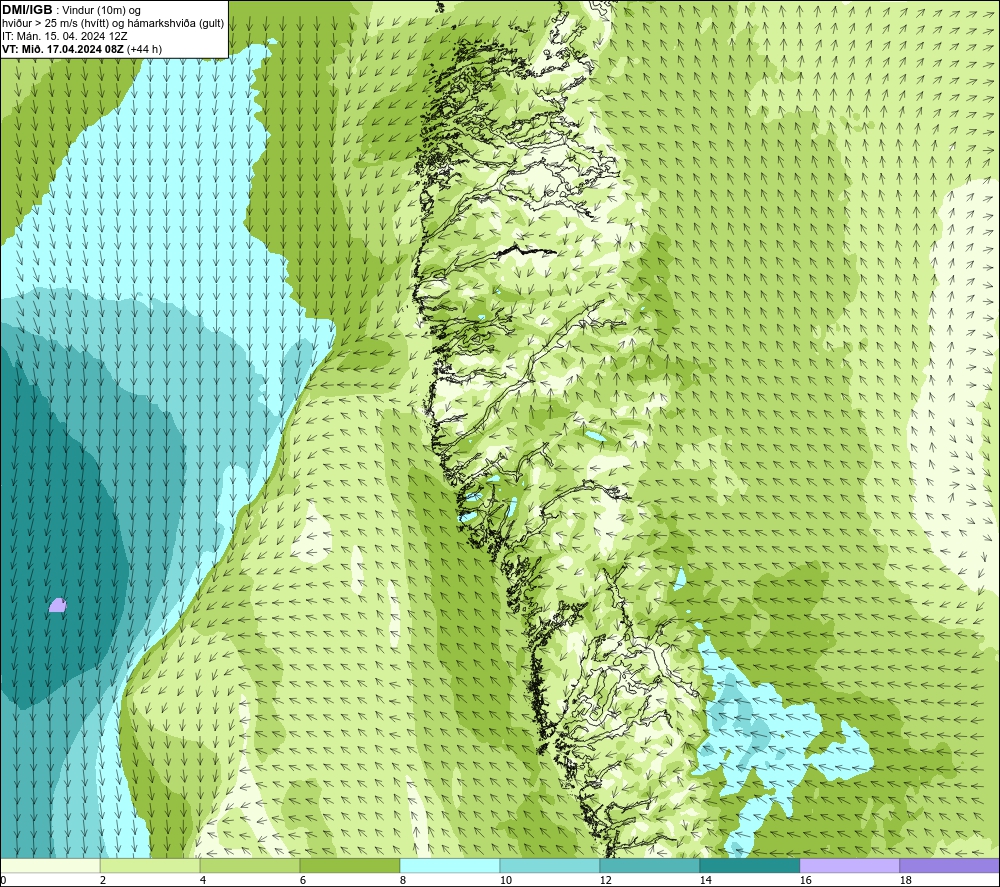Viewport: 1000px width, 887px height.
Task: Click the 2–4 m/s light green legend swatch
Action: click(x=150, y=865)
